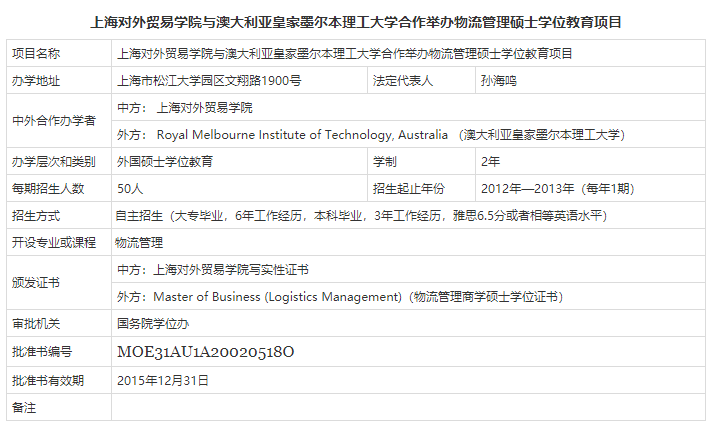The height and width of the screenshot is (426, 711).
Task: Click the expiry date 2015年12月31日
Action: coord(162,381)
